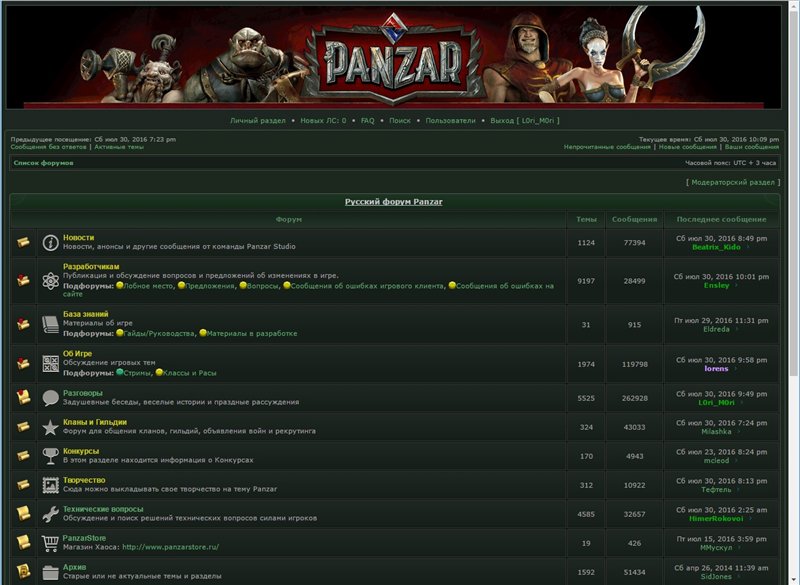Open the Пользователи members list
This screenshot has height=585, width=800.
point(451,121)
